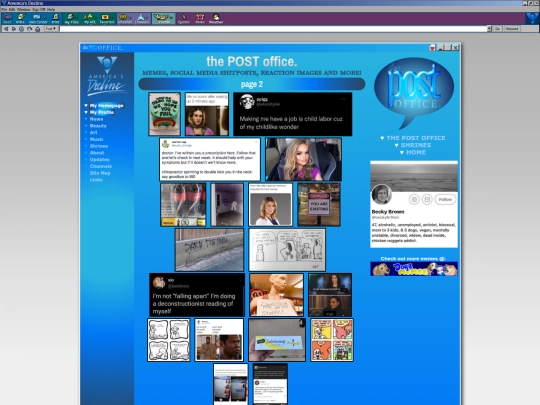Open the Weather toolbar icon

coord(216,19)
